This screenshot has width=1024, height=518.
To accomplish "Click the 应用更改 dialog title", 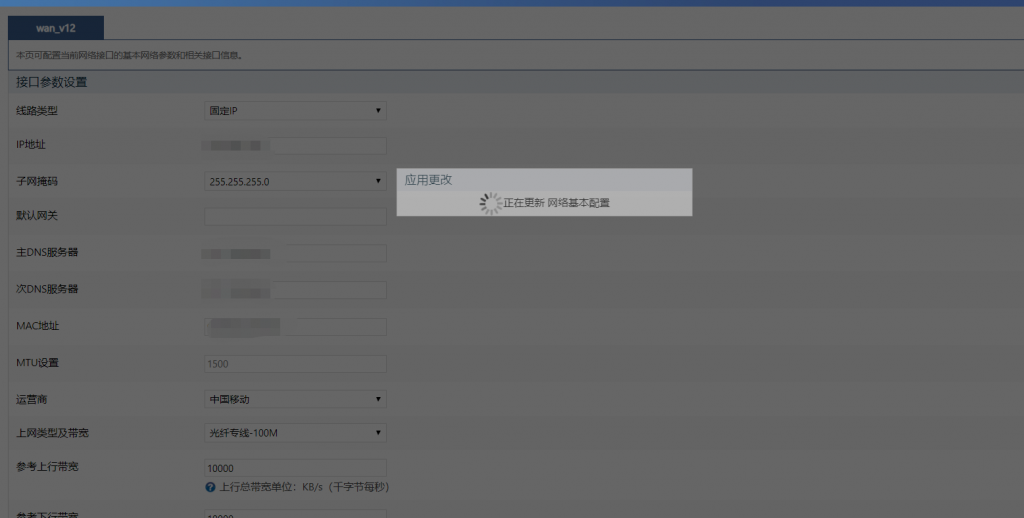I will pyautogui.click(x=429, y=180).
